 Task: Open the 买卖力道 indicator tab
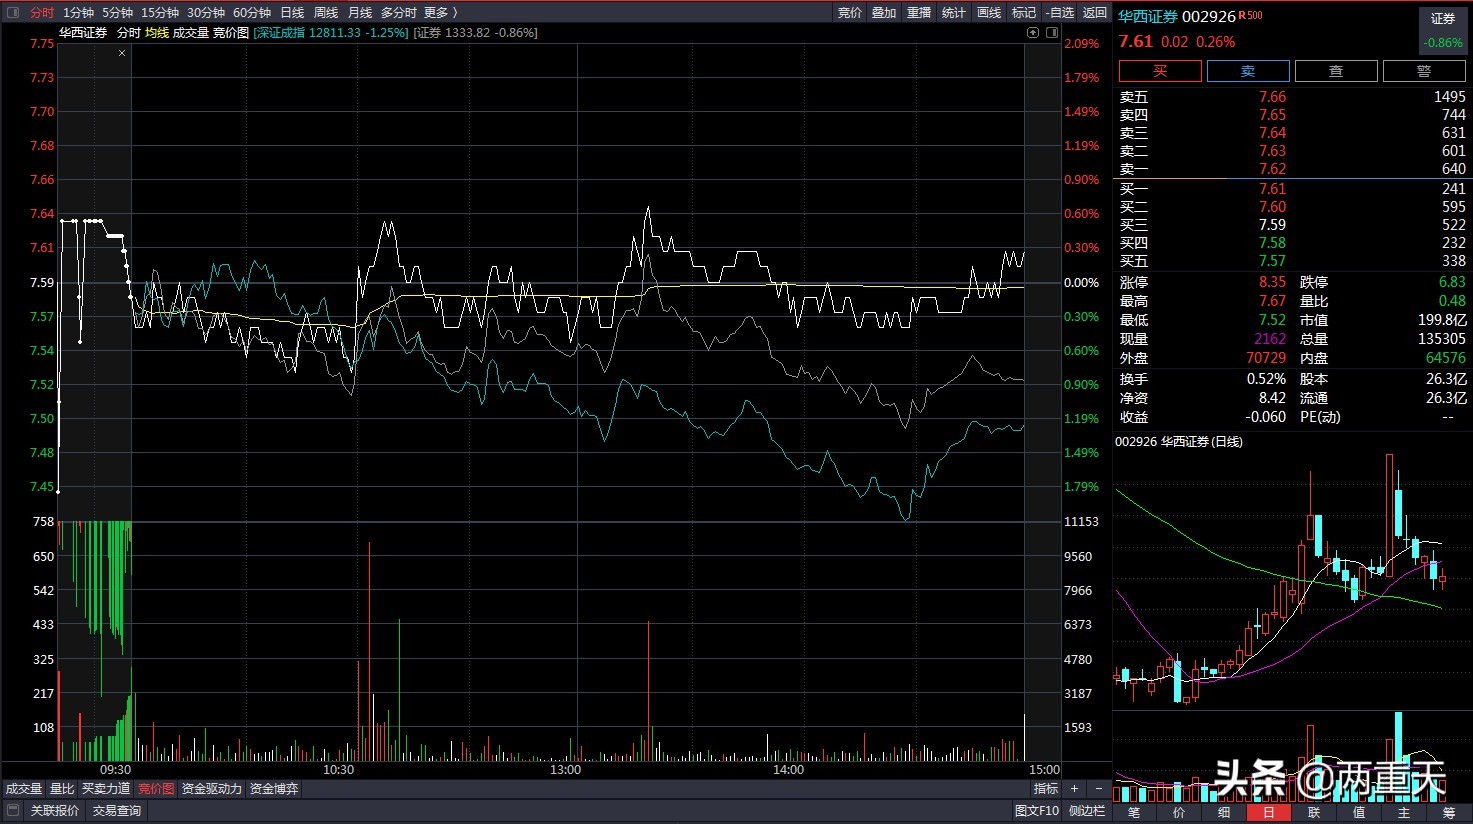pyautogui.click(x=106, y=789)
